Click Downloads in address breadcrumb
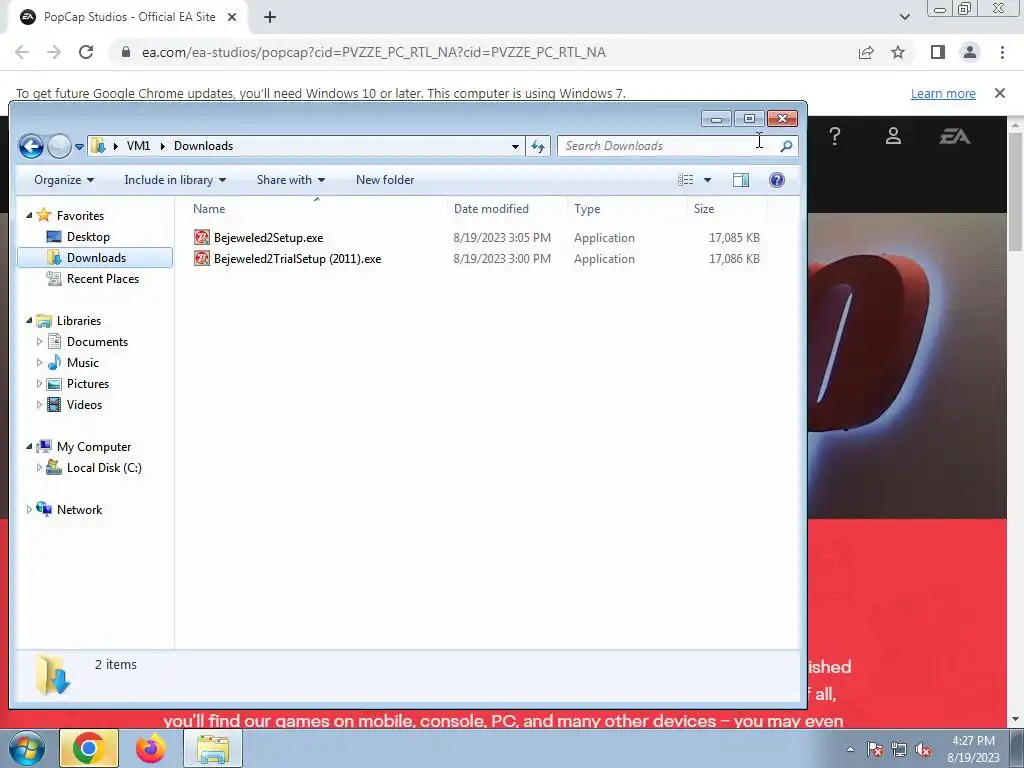This screenshot has height=768, width=1024. point(203,146)
